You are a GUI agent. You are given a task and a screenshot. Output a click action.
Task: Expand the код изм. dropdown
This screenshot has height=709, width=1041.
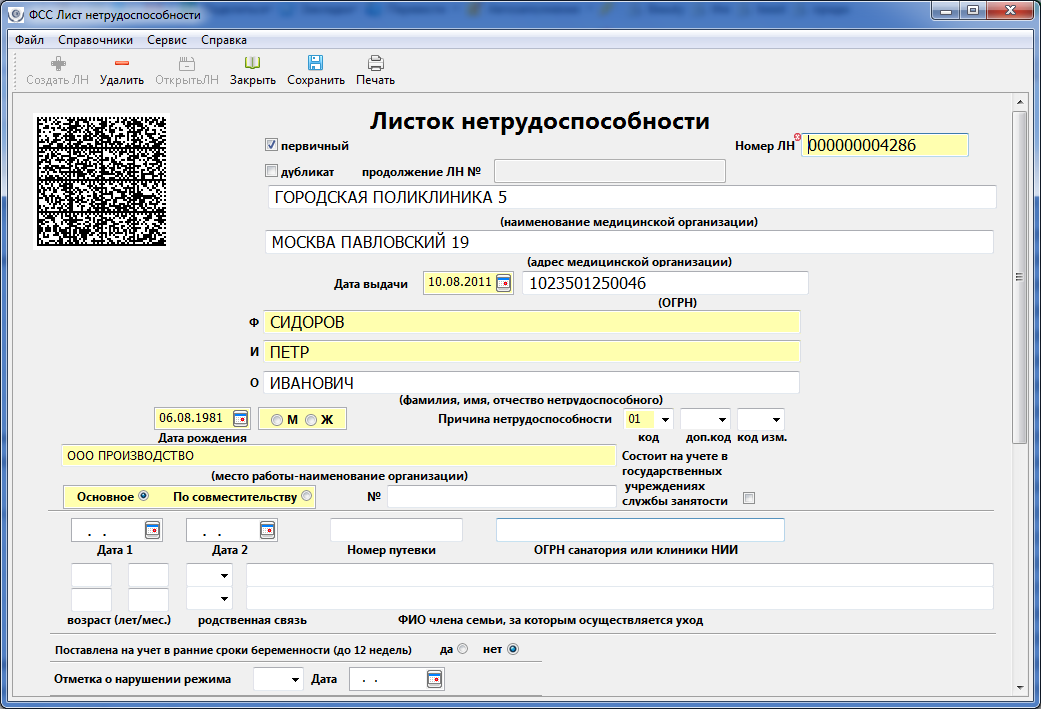(775, 420)
